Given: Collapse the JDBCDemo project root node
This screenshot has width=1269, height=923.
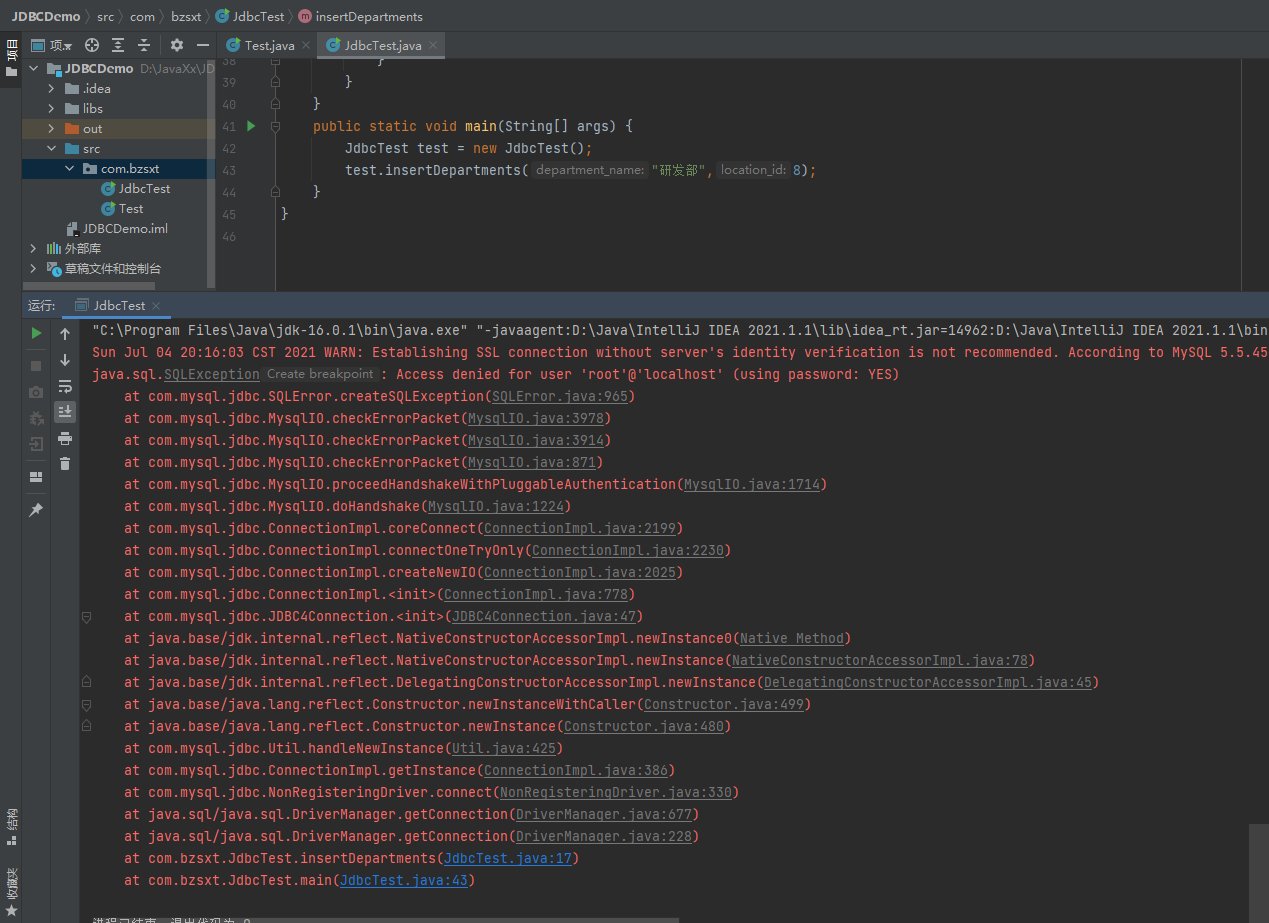Looking at the screenshot, I should point(33,69).
